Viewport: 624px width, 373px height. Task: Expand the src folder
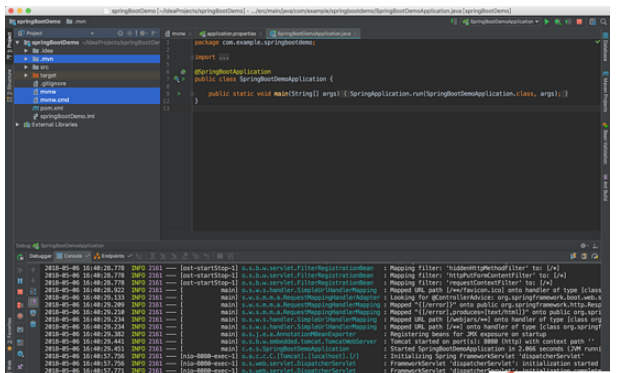pyautogui.click(x=26, y=67)
